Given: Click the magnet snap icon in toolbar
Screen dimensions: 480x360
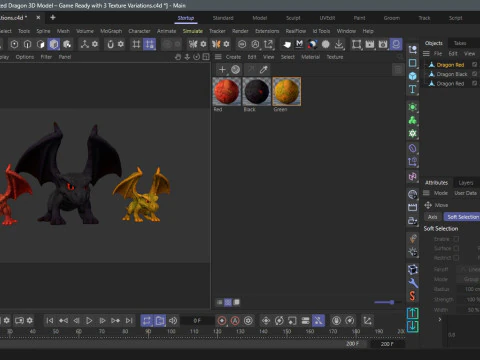Looking at the screenshot, I should pos(110,44).
